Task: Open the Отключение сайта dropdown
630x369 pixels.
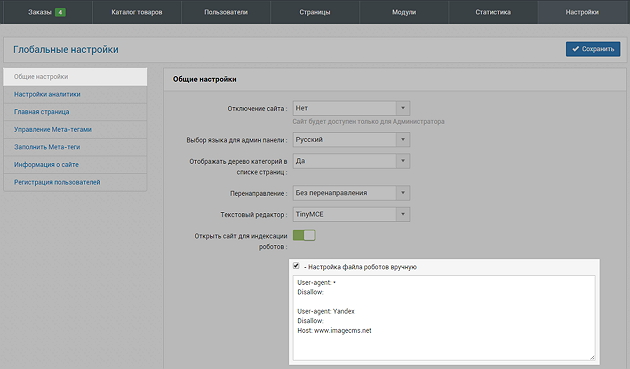Action: 351,108
